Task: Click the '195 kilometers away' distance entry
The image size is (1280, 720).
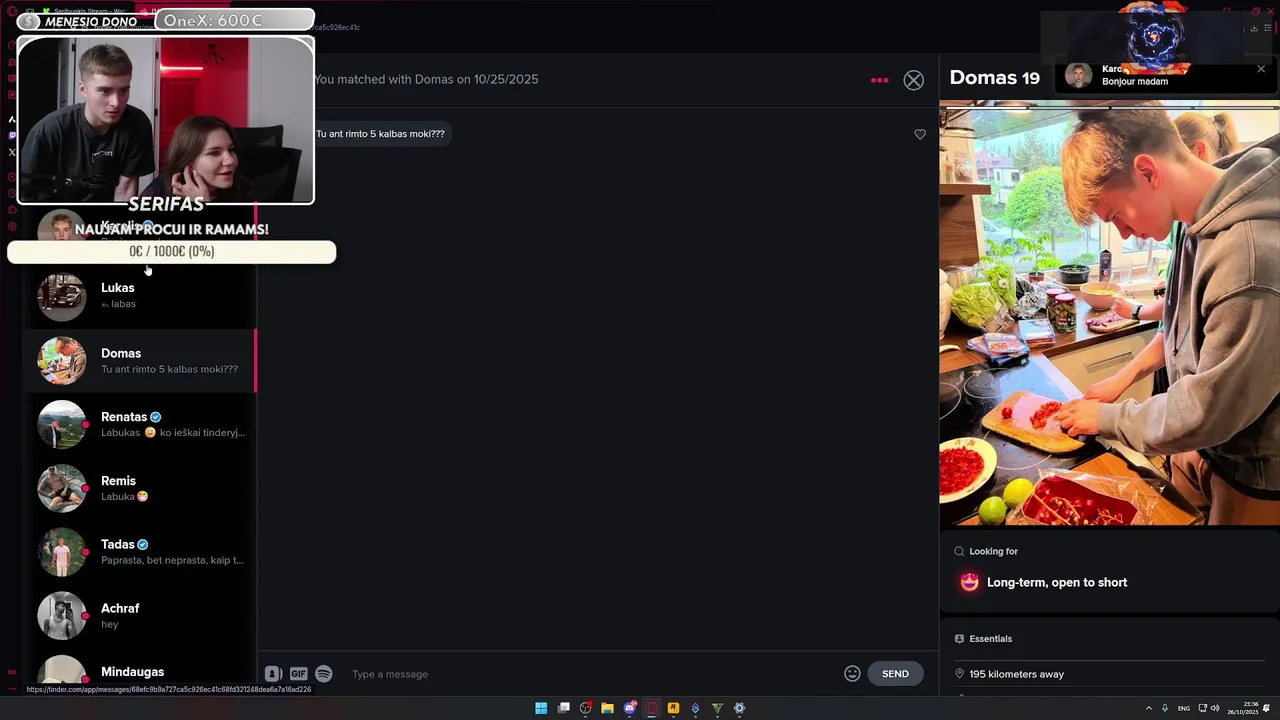Action: coord(1016,674)
